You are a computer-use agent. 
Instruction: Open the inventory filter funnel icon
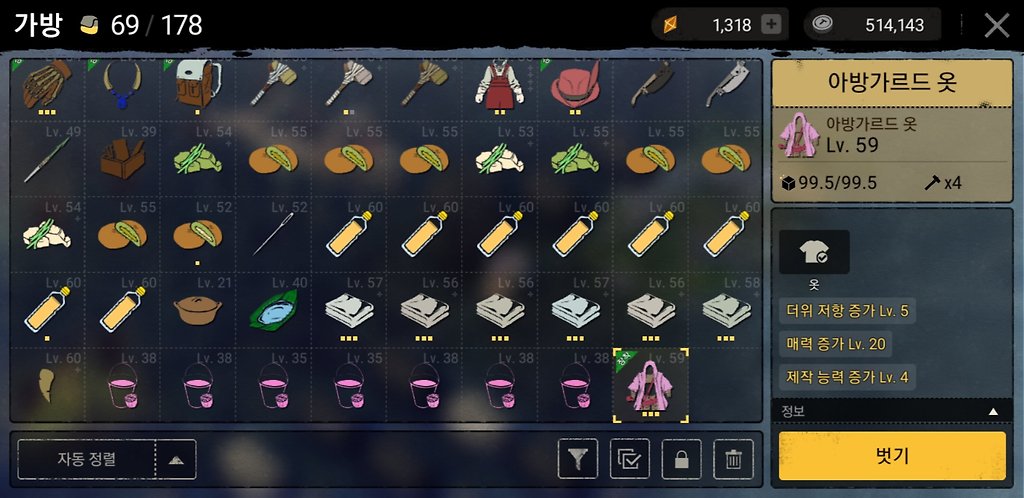[x=578, y=459]
